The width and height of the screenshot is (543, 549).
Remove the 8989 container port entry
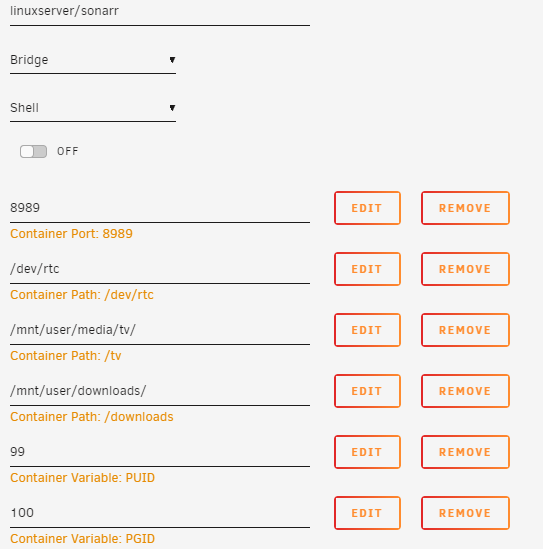(465, 208)
